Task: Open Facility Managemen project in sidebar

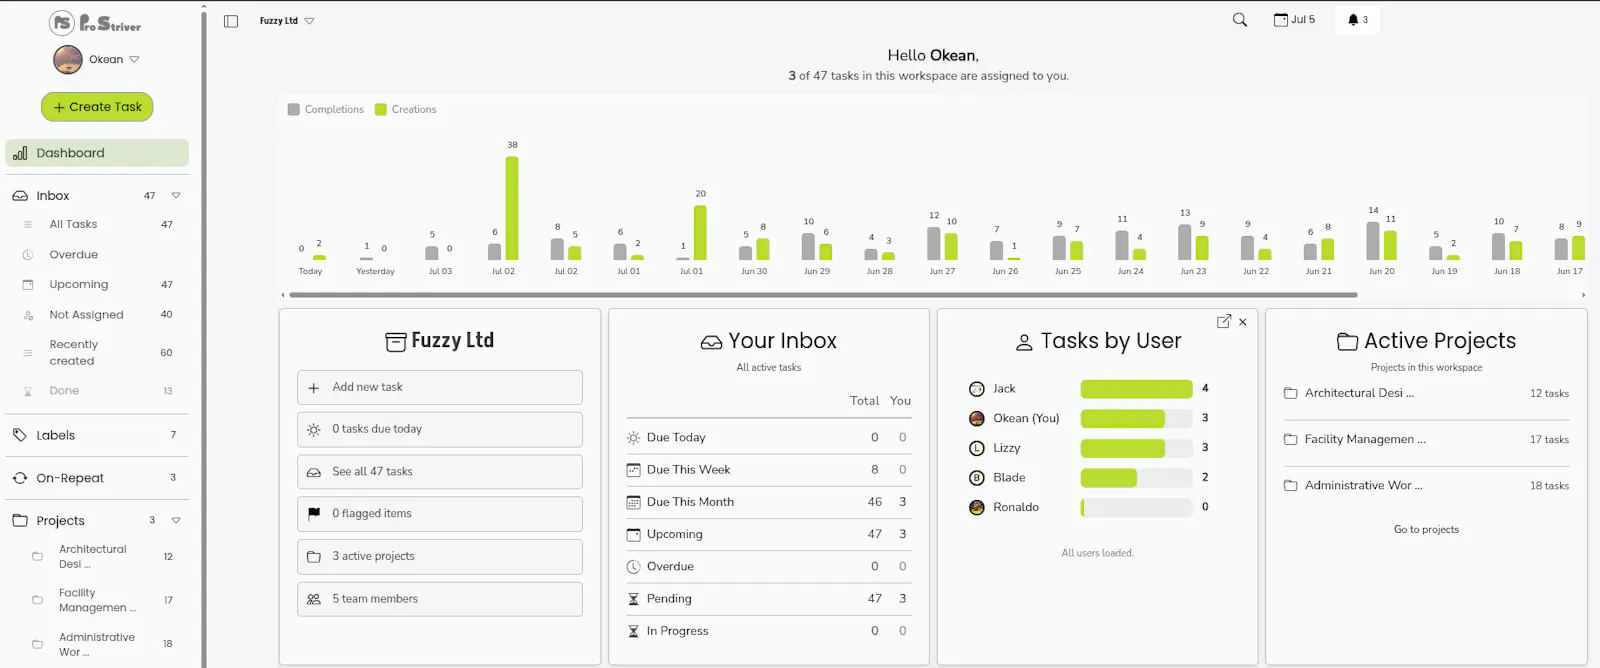Action: point(97,600)
